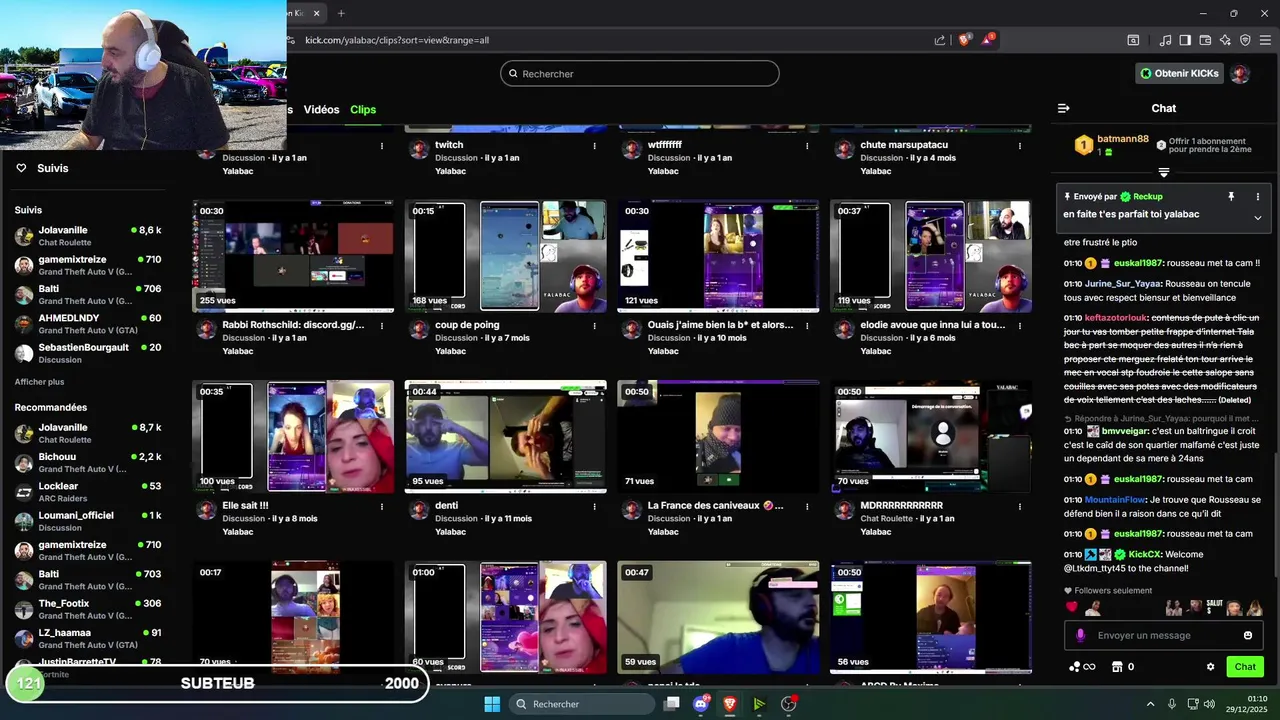1280x720 pixels.
Task: Open the Kick shop store icon
Action: coord(1117,667)
